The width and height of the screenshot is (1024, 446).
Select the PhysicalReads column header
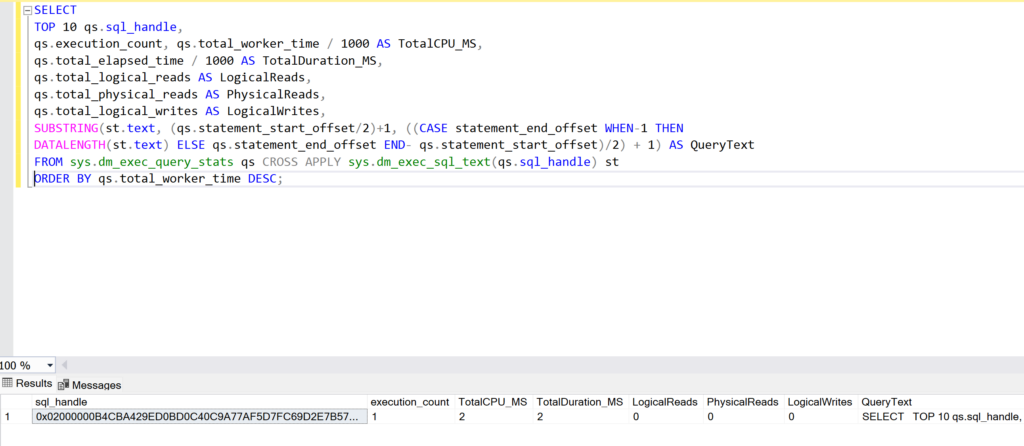(742, 401)
